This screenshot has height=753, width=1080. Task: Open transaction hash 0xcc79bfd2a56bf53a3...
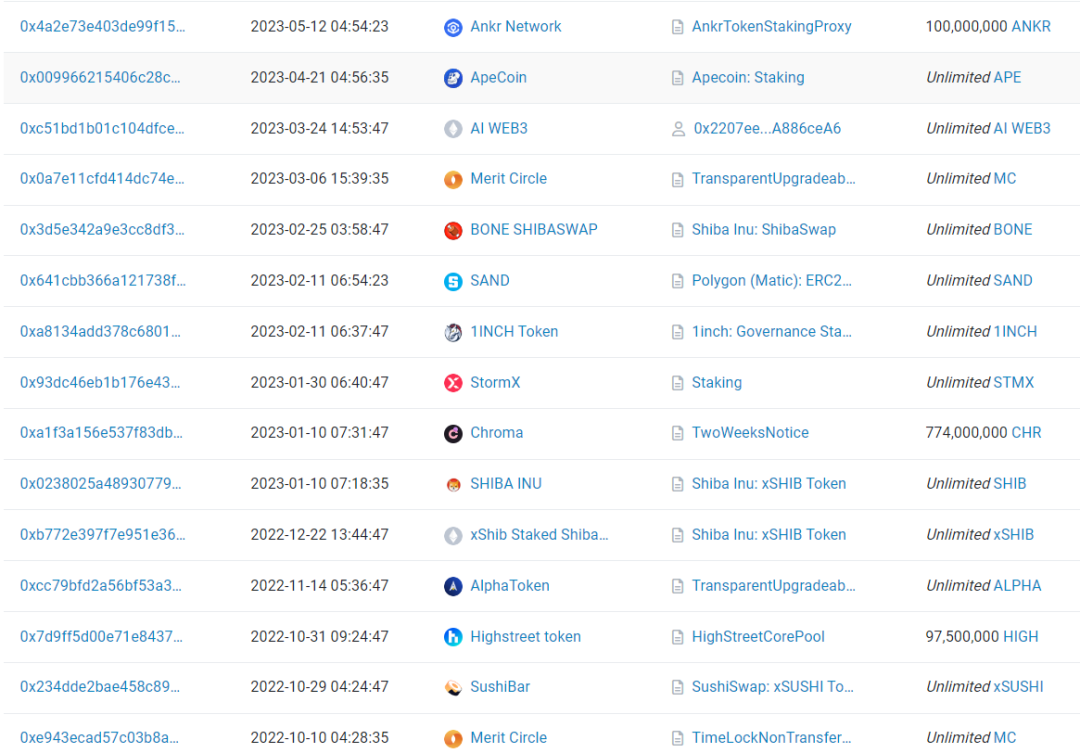[101, 586]
